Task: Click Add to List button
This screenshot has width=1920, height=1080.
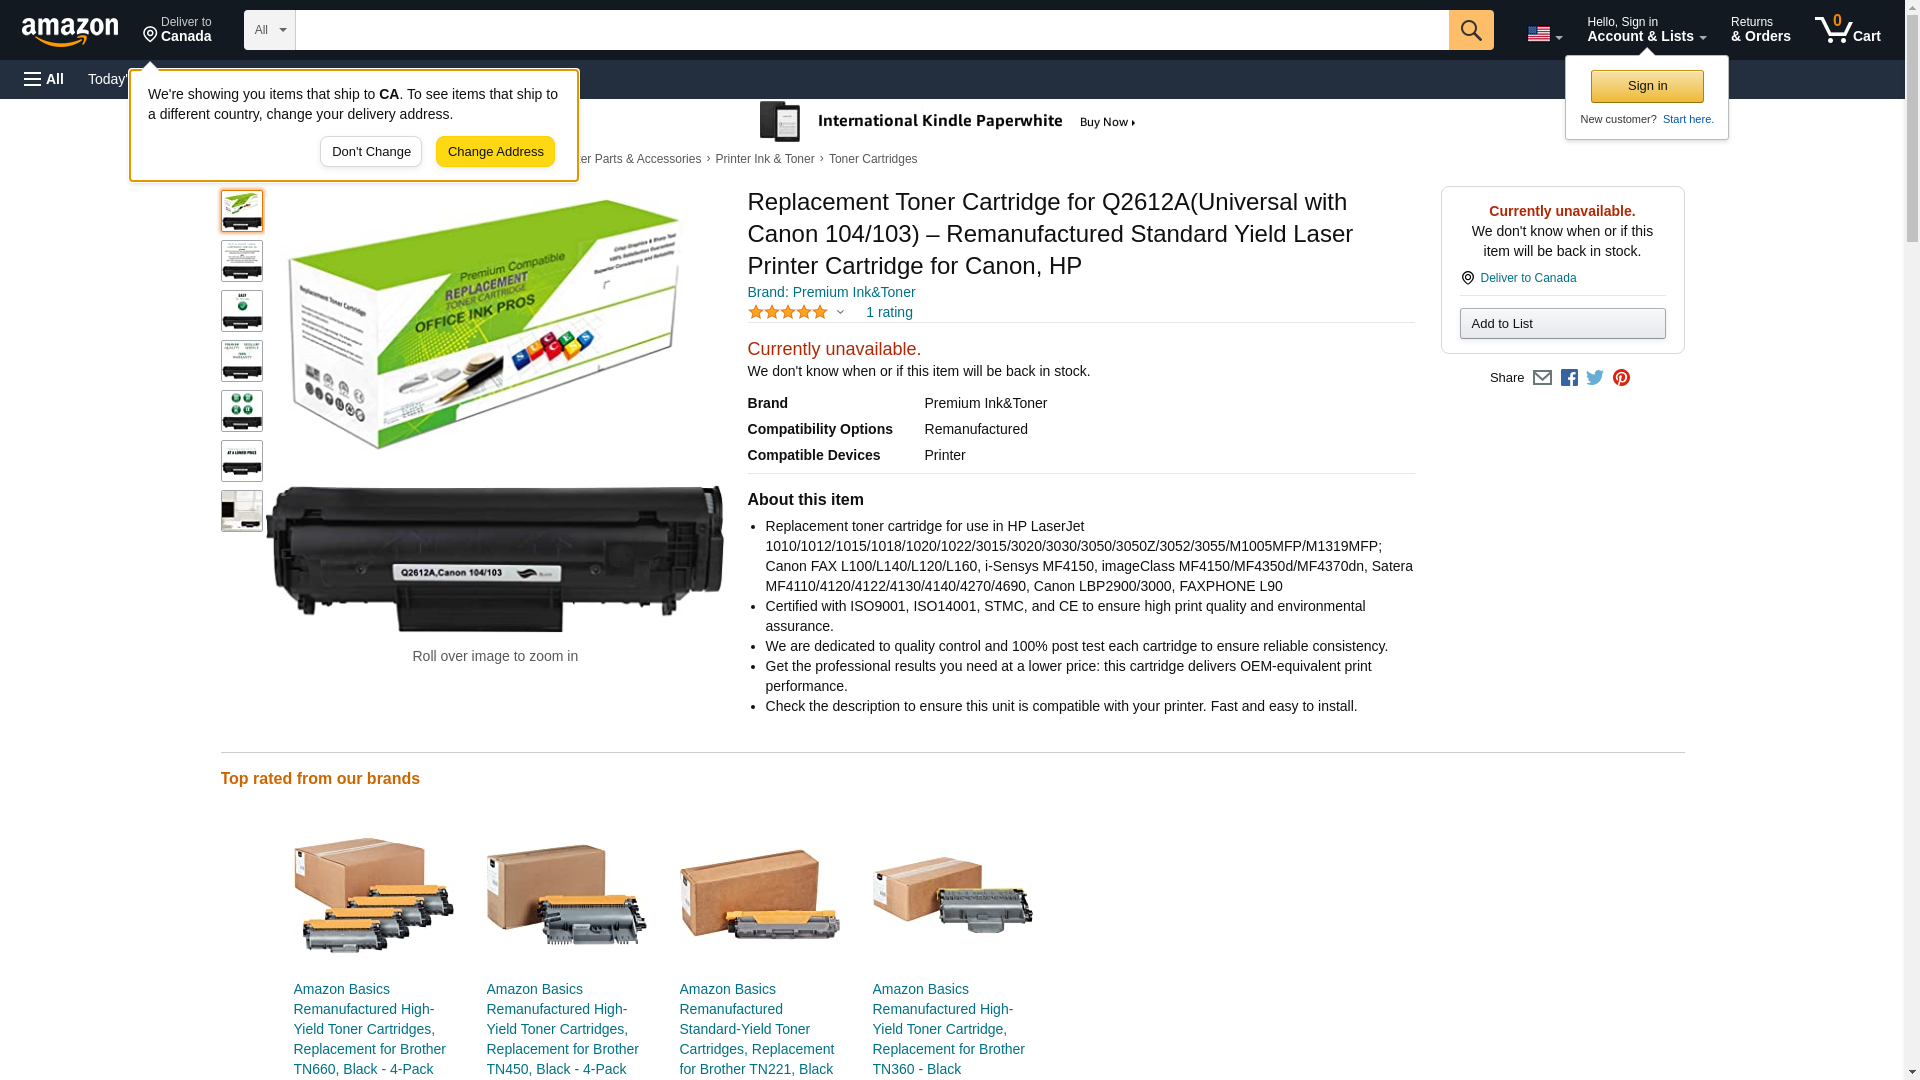Action: [1562, 323]
